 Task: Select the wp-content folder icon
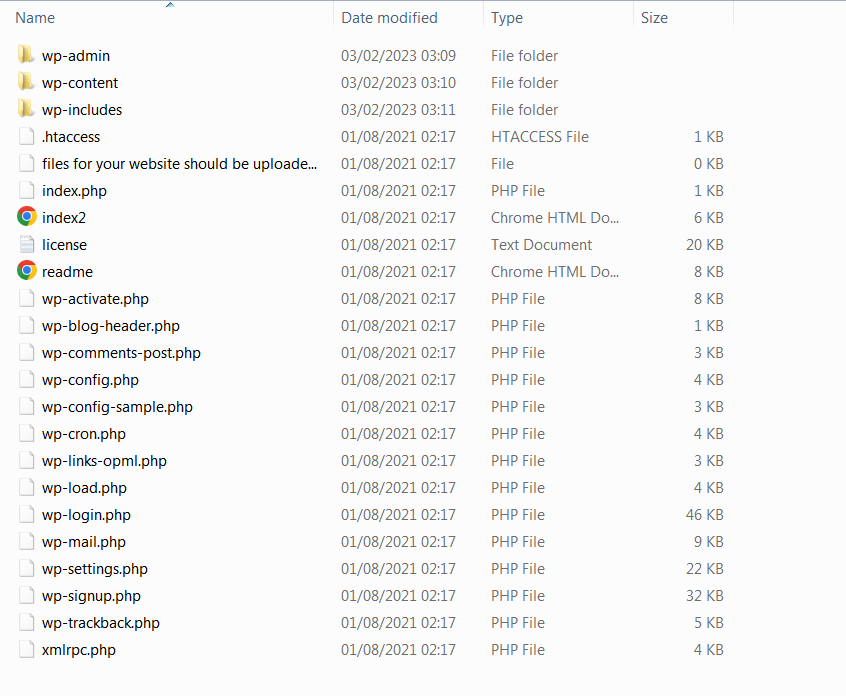[26, 83]
